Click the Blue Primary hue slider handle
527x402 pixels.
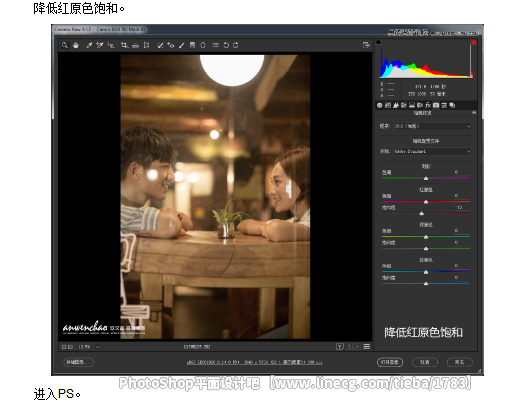coord(426,272)
